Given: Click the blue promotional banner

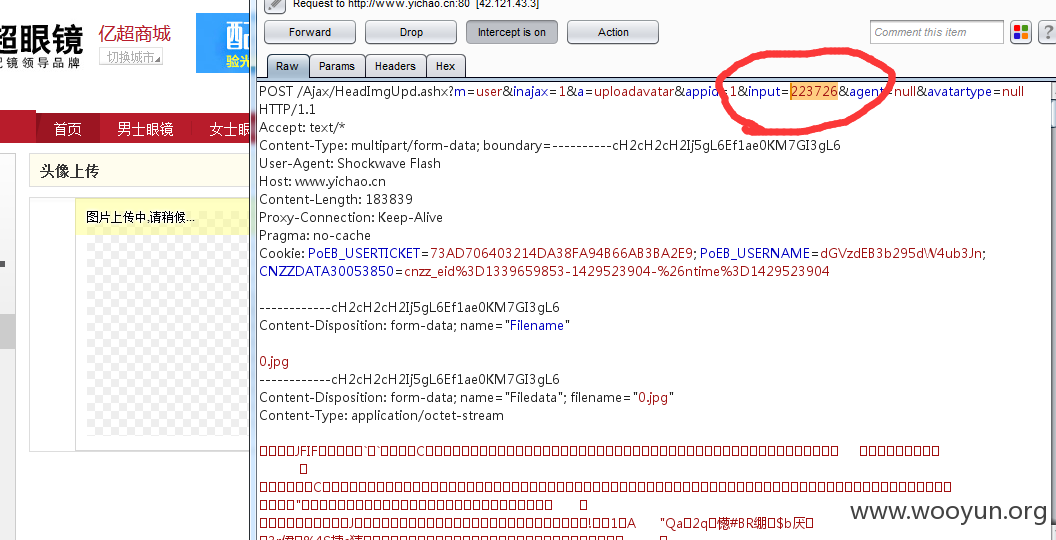Looking at the screenshot, I should coord(223,43).
